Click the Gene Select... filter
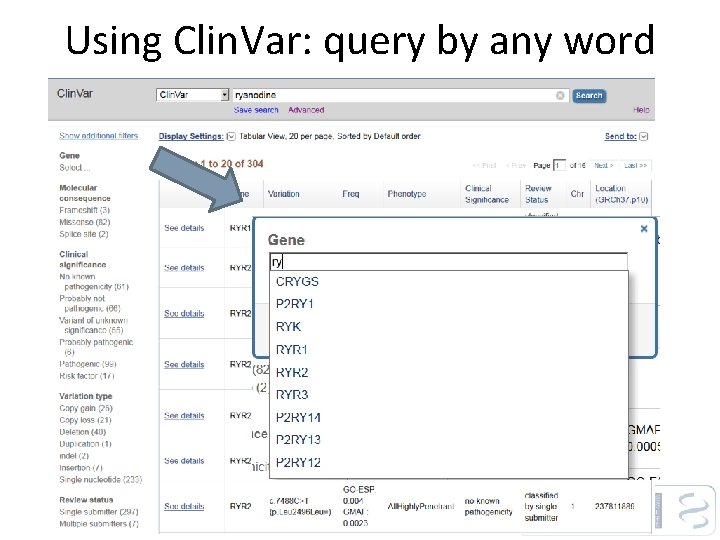Viewport: 720px width, 540px height. (74, 168)
